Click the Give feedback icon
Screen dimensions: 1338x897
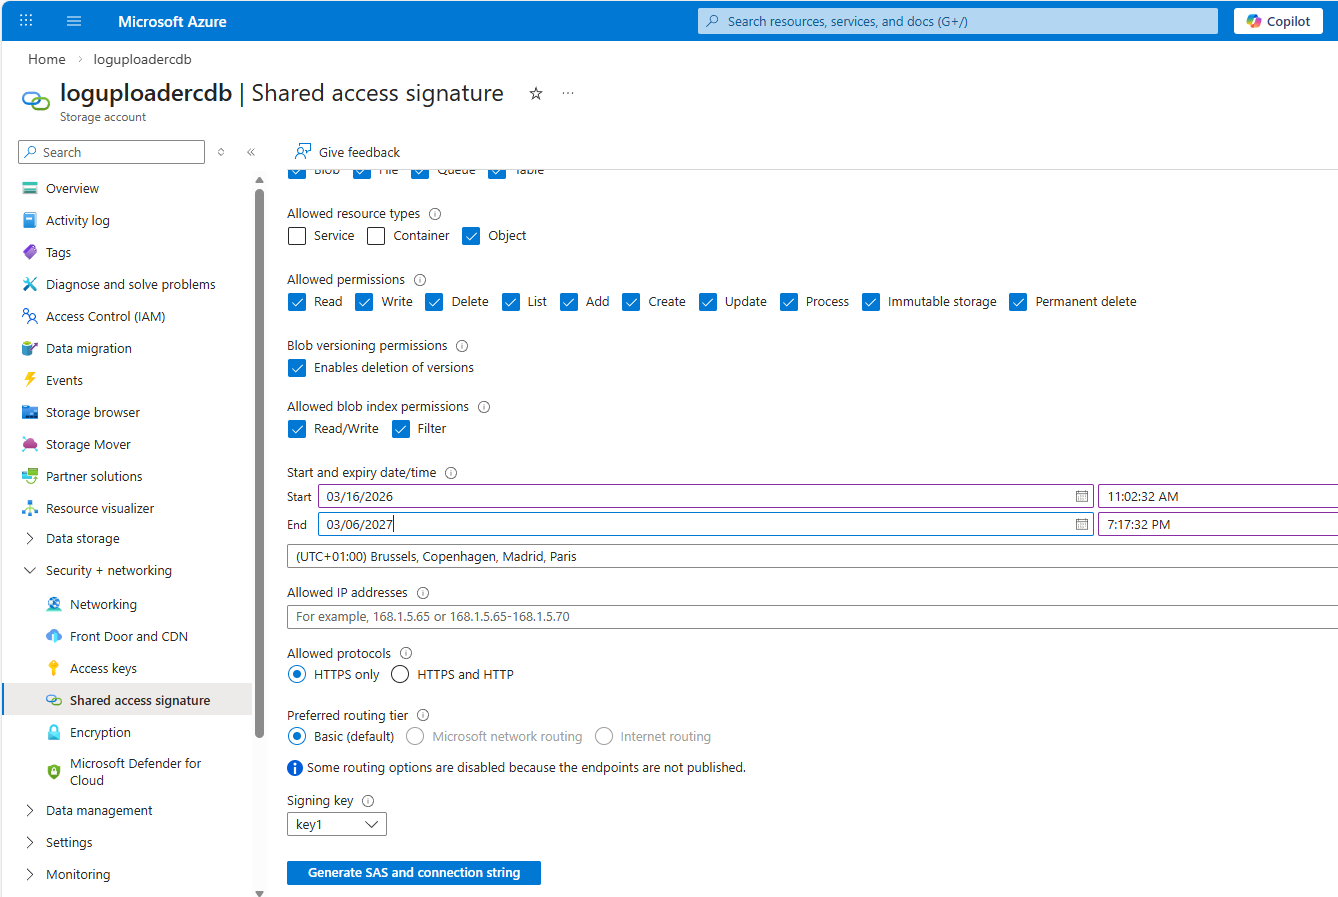coord(303,152)
